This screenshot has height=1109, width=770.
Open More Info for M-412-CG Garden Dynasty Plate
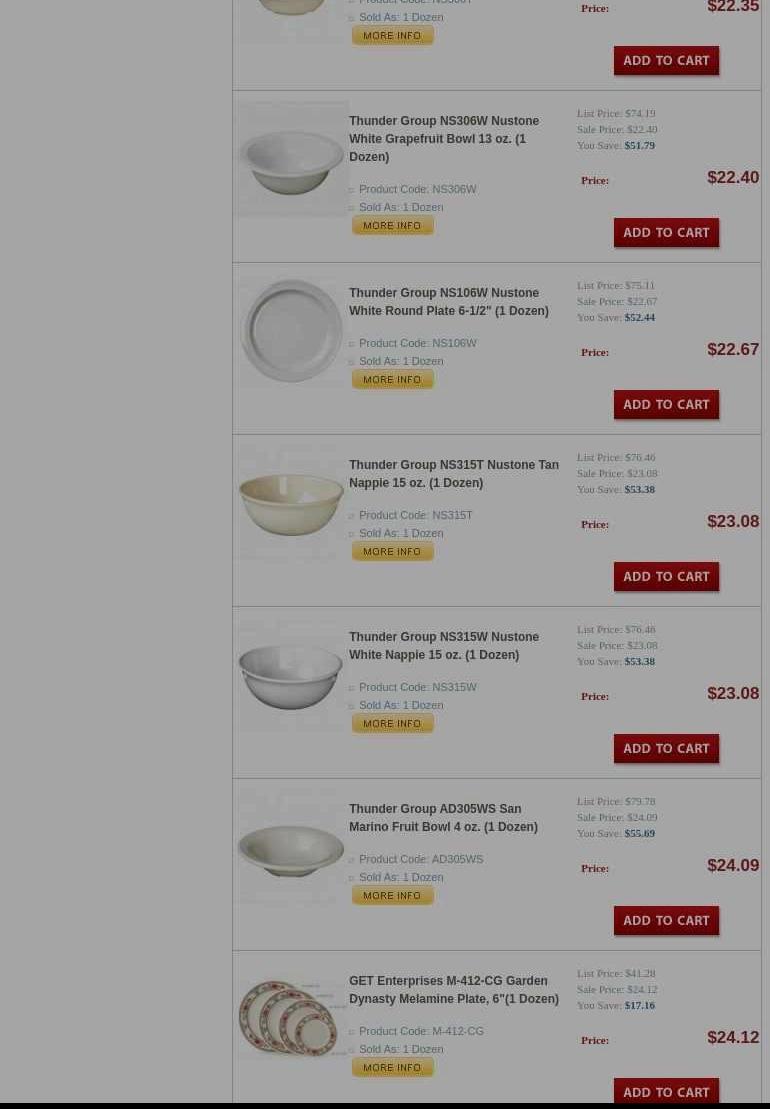[392, 1067]
